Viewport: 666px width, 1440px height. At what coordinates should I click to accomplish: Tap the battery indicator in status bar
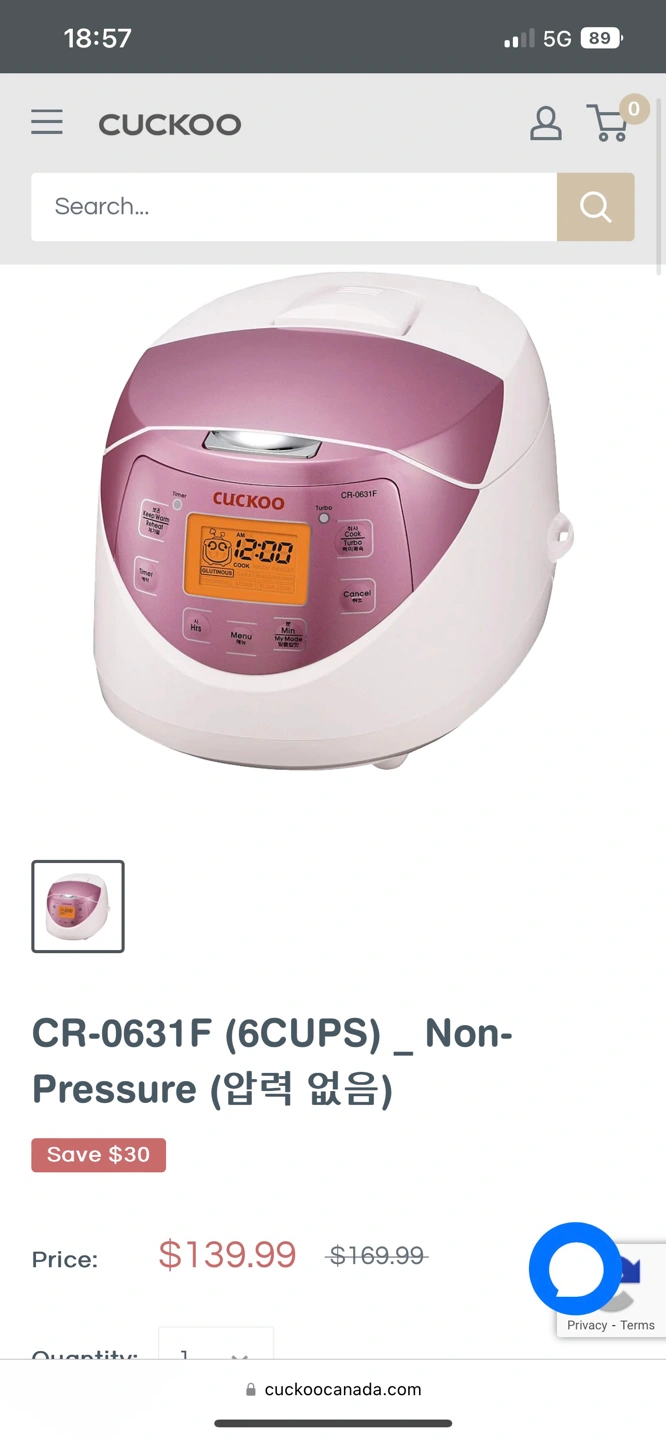click(601, 38)
